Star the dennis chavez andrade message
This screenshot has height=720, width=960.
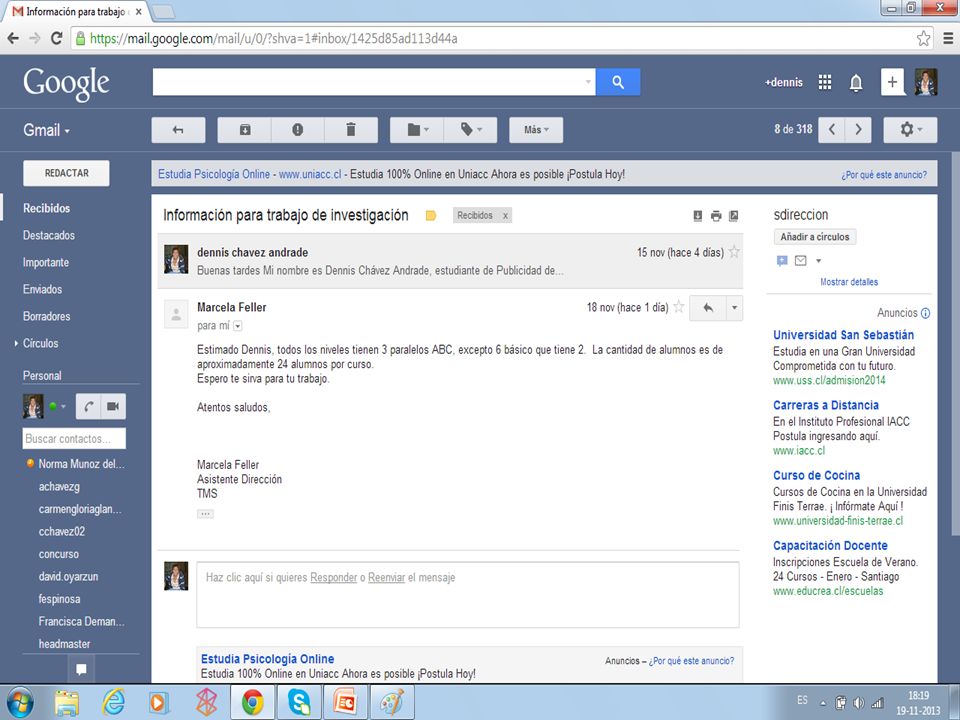(x=734, y=252)
